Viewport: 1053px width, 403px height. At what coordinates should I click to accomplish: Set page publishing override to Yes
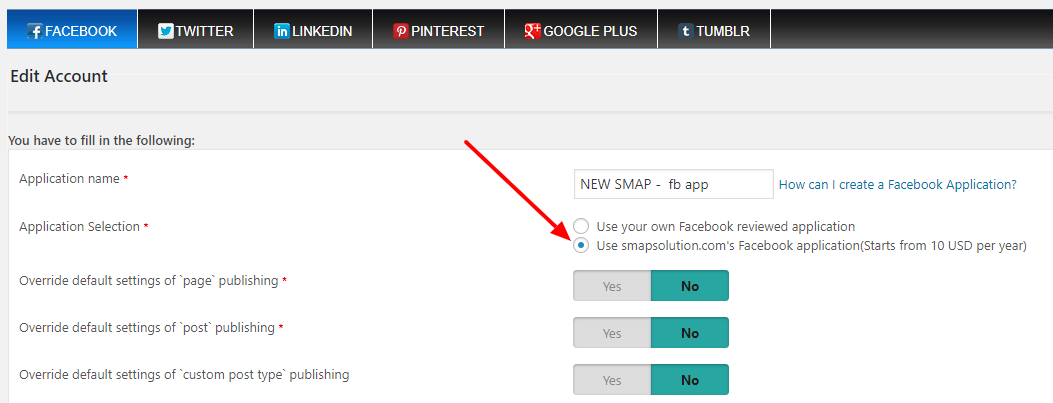click(612, 285)
